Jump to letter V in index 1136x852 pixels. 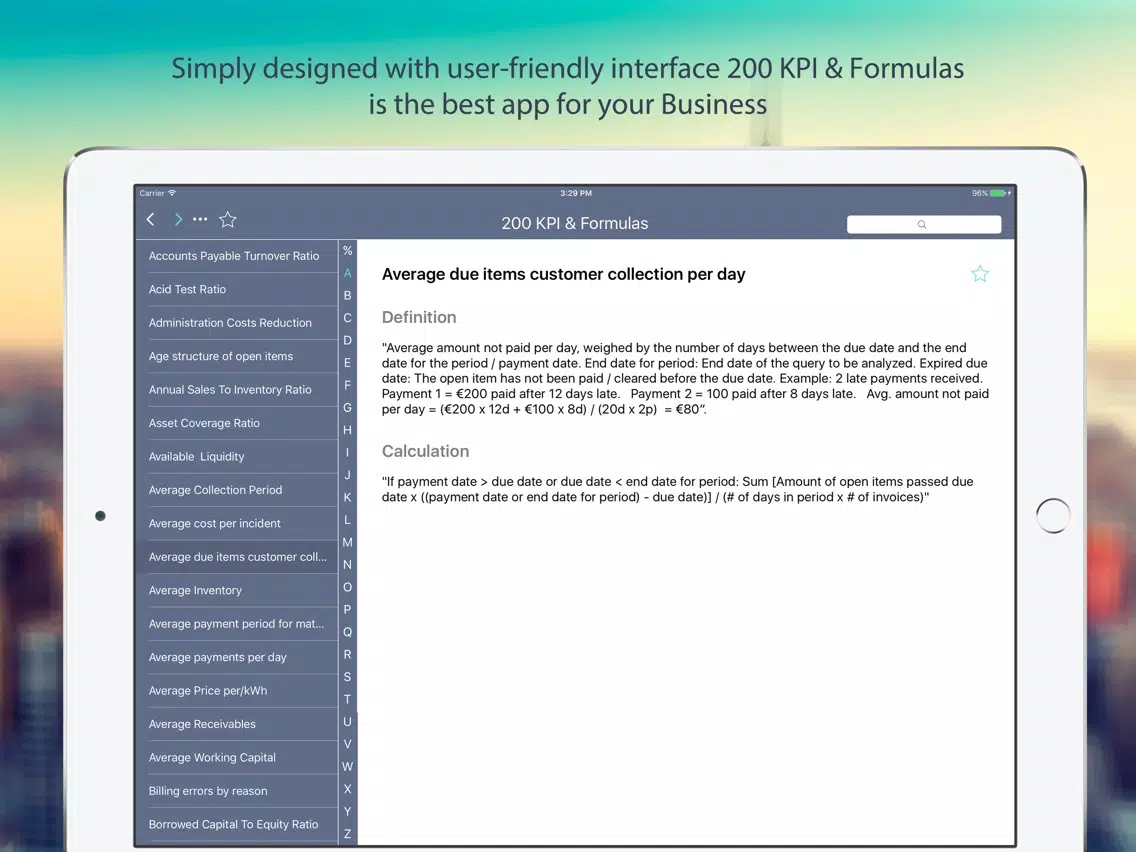coord(348,745)
